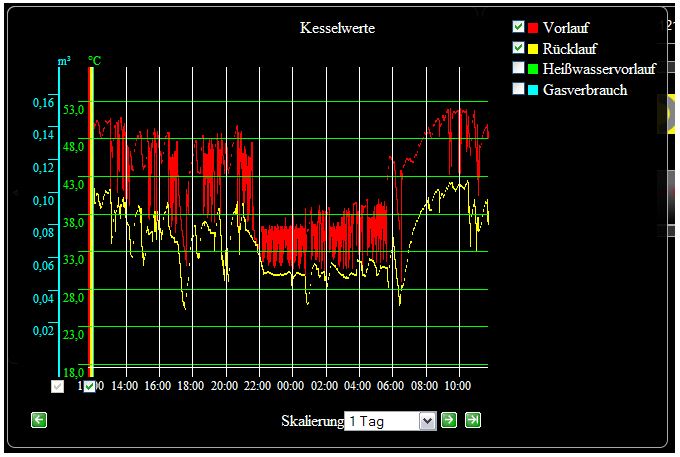This screenshot has width=680, height=457.
Task: Click the 00:00 time label on x-axis
Action: [x=291, y=385]
